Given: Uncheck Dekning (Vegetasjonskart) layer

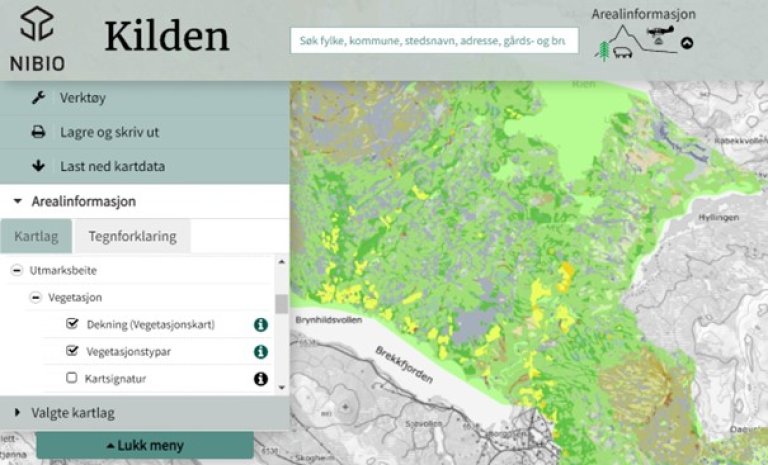Looking at the screenshot, I should 72,323.
